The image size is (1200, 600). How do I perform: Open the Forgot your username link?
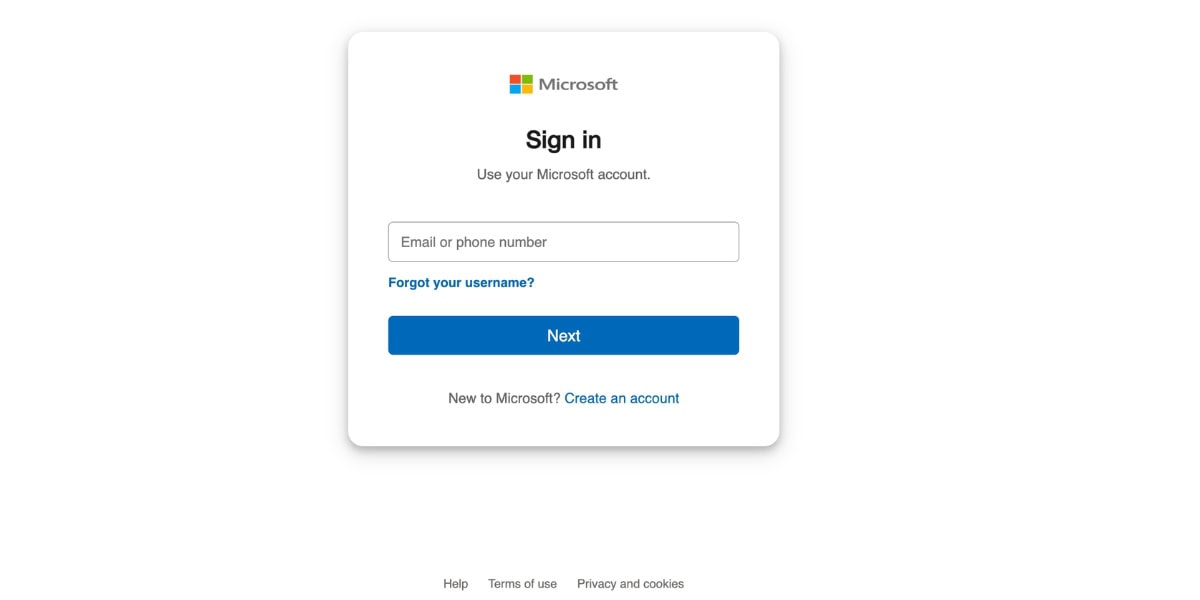point(460,282)
